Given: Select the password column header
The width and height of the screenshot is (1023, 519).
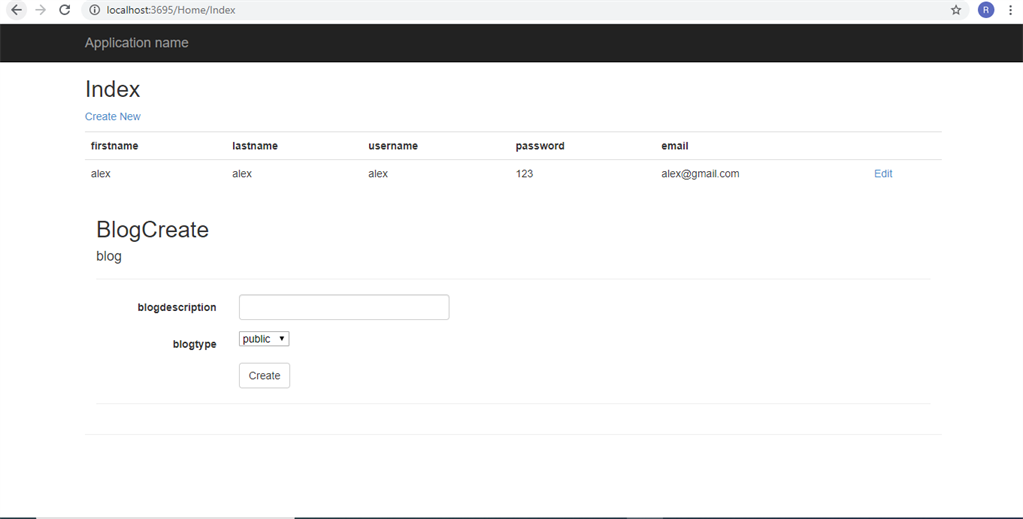Looking at the screenshot, I should pyautogui.click(x=540, y=146).
